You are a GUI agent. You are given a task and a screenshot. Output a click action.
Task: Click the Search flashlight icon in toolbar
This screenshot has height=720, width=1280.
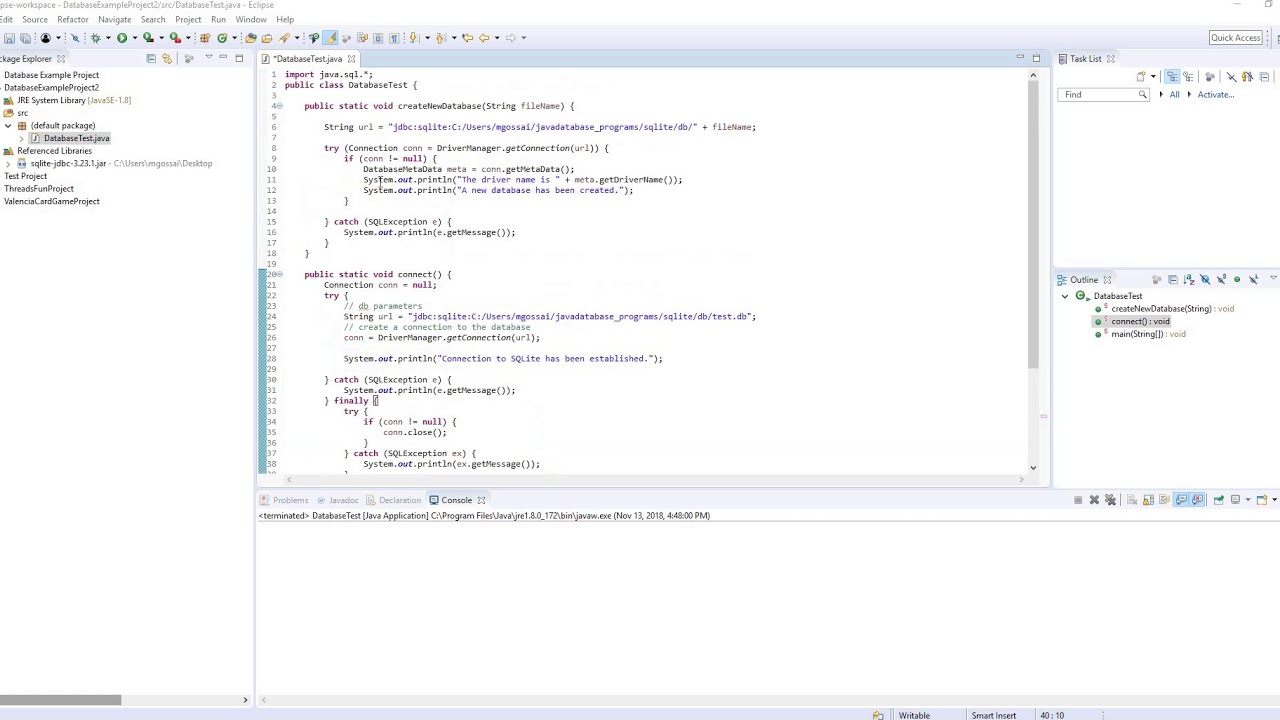pos(284,38)
